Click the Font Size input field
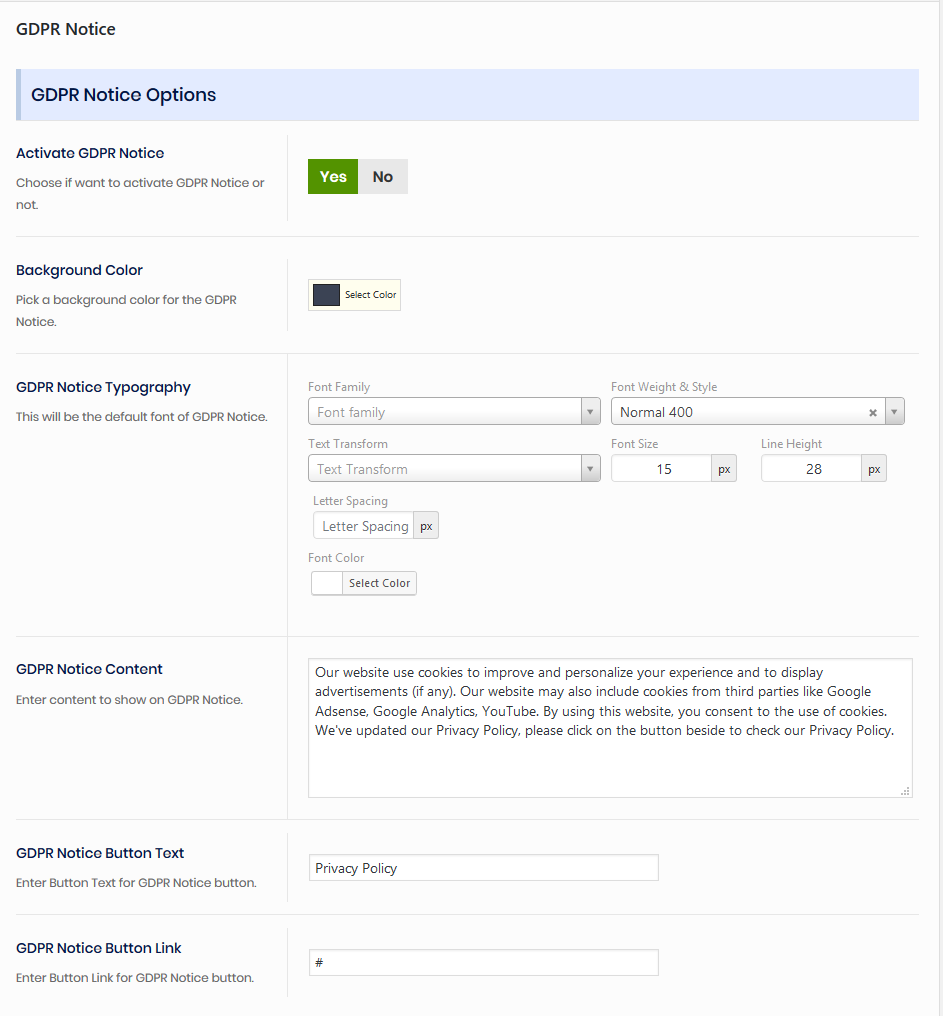This screenshot has width=943, height=1016. point(662,469)
